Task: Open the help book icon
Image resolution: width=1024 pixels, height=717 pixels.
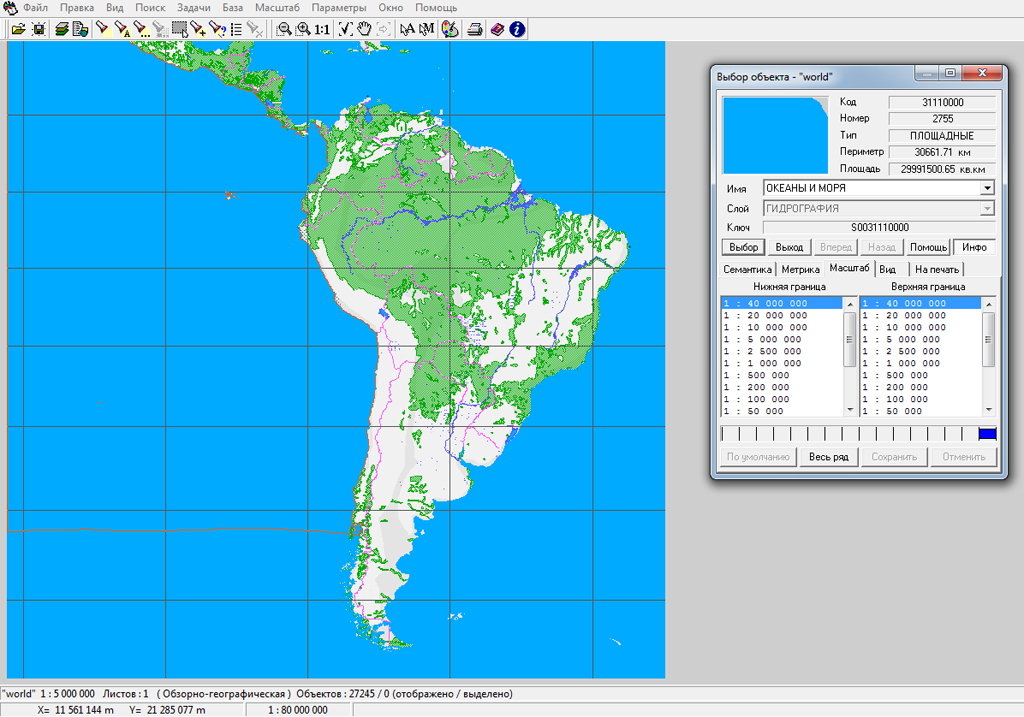Action: [x=498, y=29]
